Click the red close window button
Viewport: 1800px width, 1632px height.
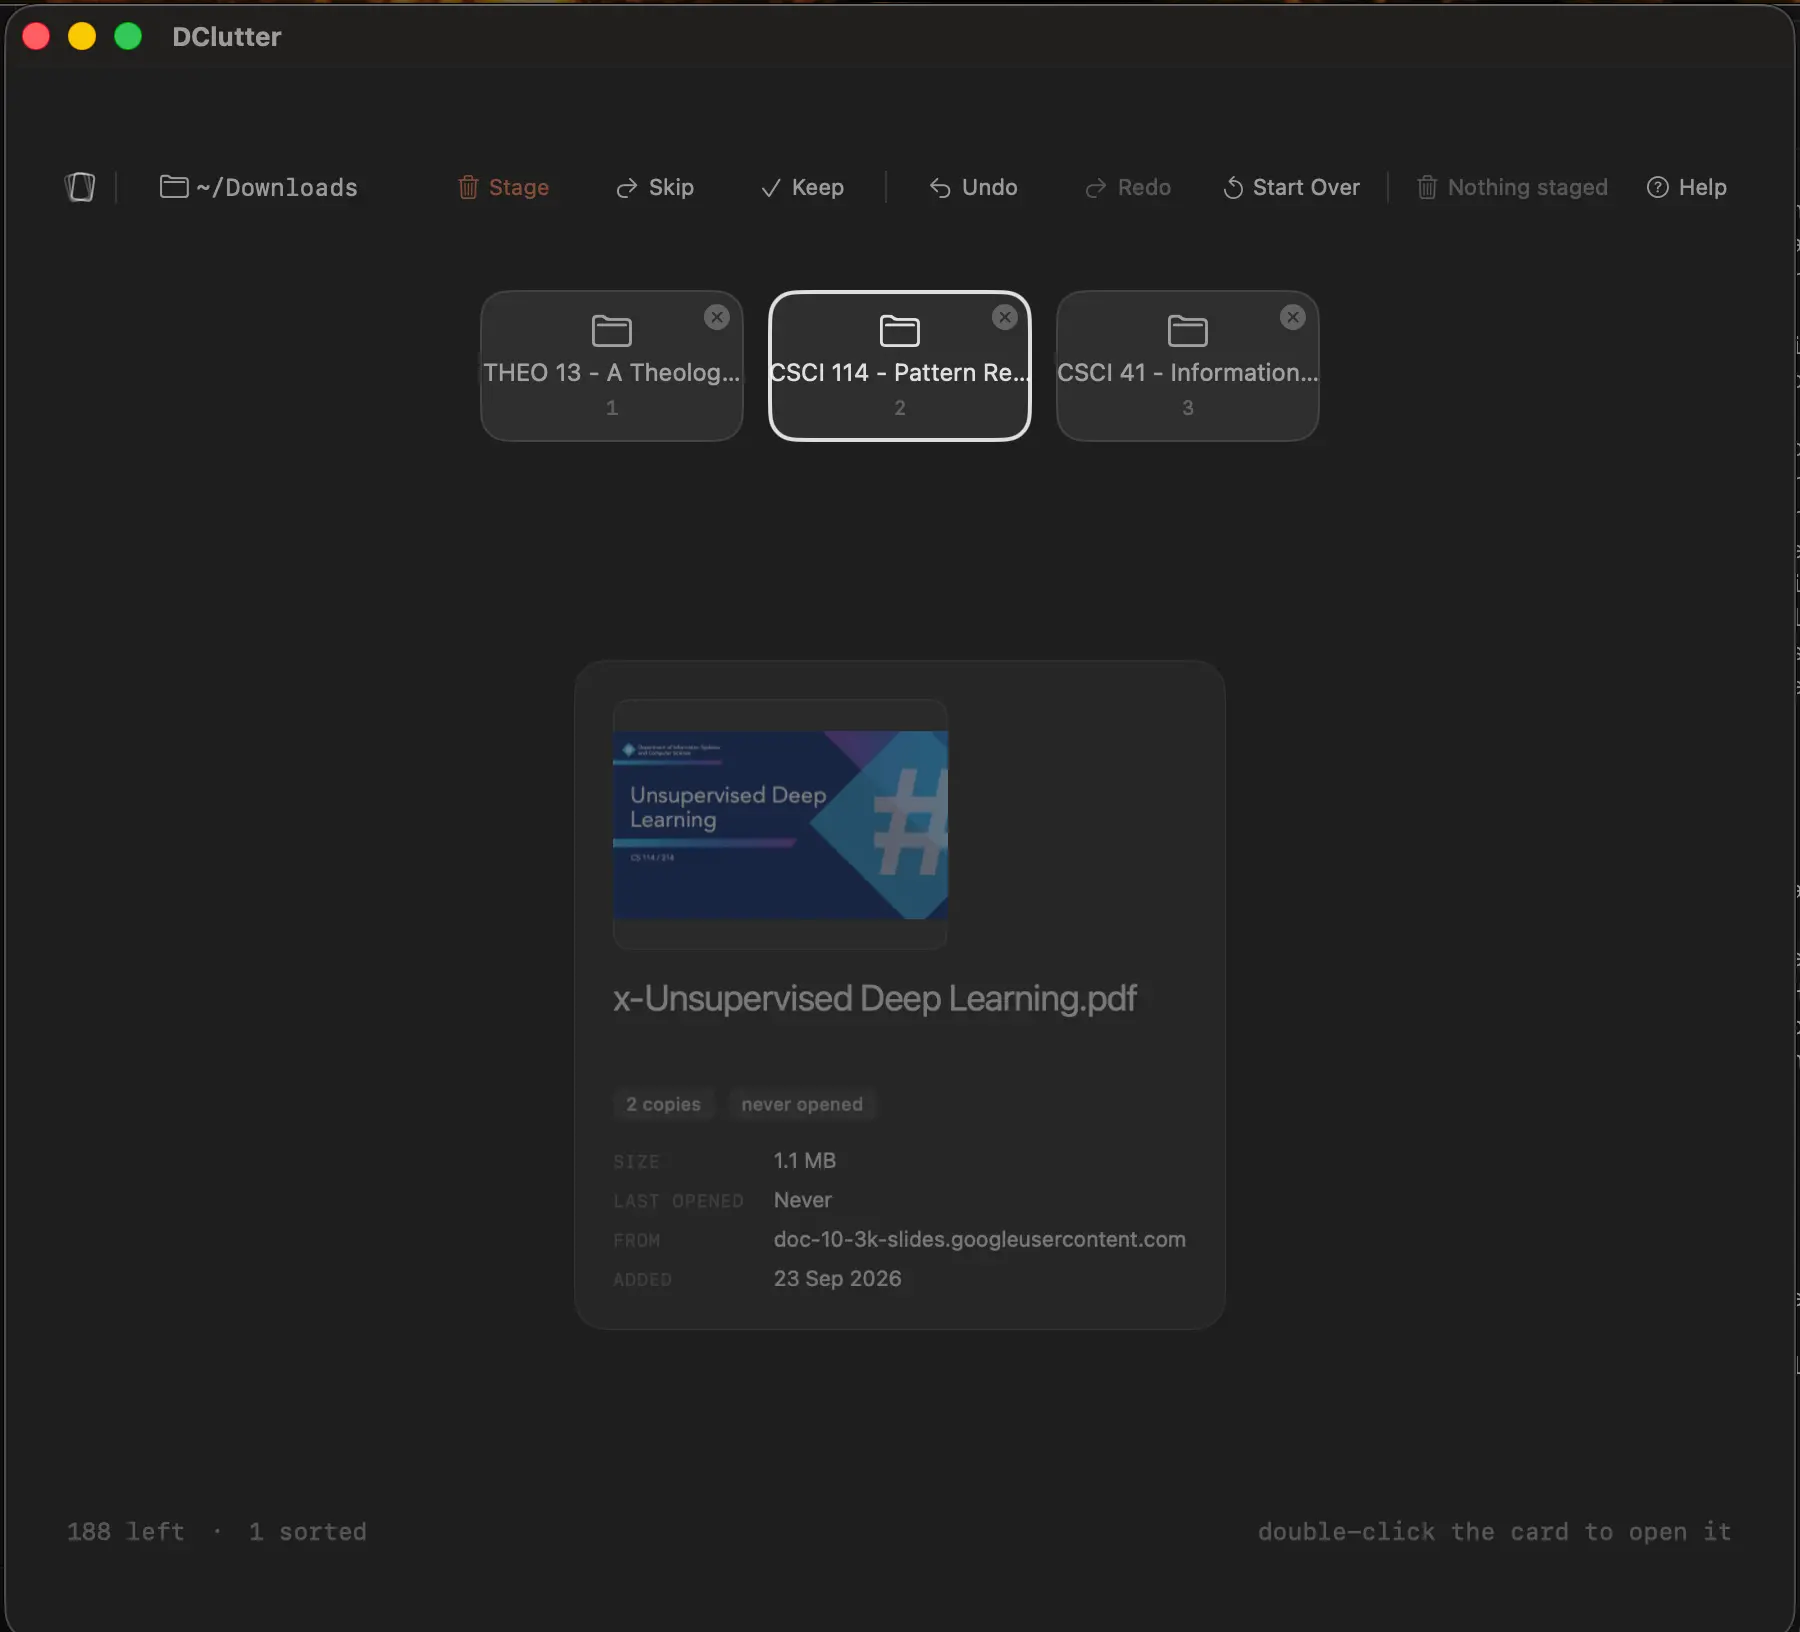click(36, 37)
